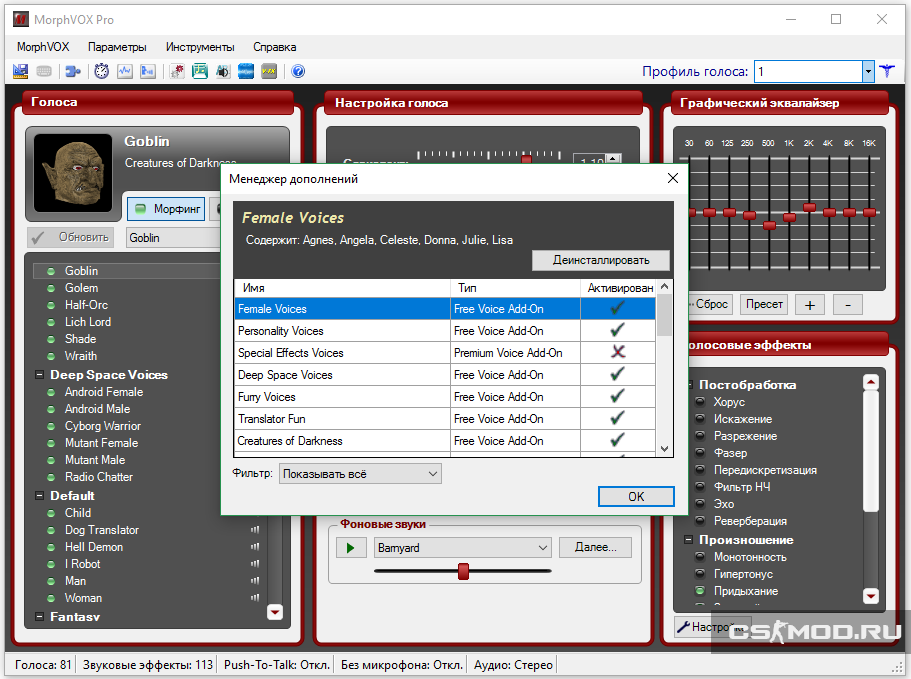The image size is (911, 679).
Task: Open the Фильтр dropdown in the add-on manager
Action: pos(360,474)
